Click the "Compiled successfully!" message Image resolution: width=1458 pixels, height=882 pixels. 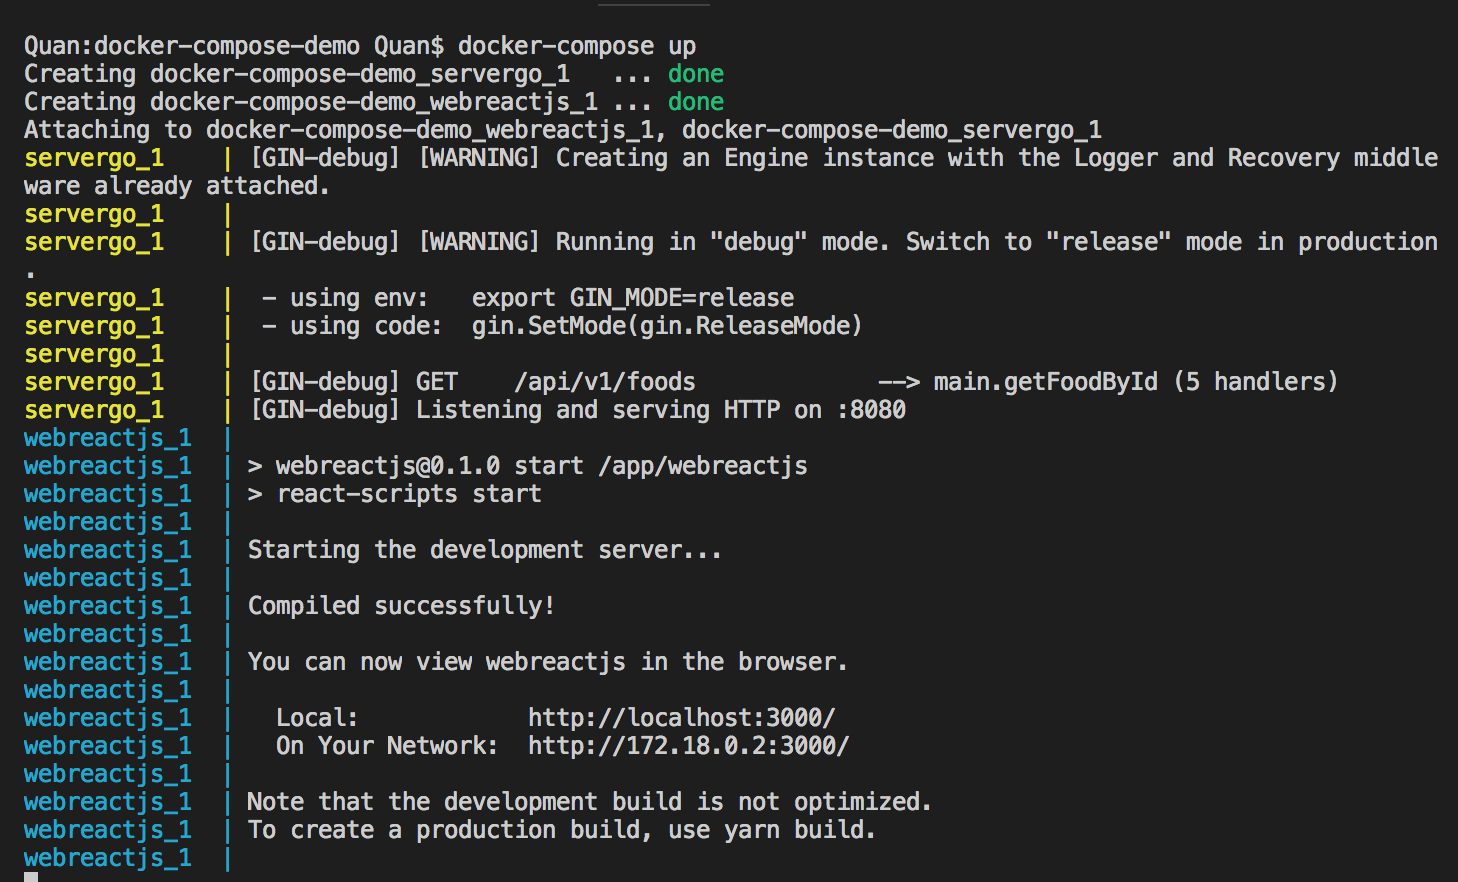pyautogui.click(x=400, y=606)
